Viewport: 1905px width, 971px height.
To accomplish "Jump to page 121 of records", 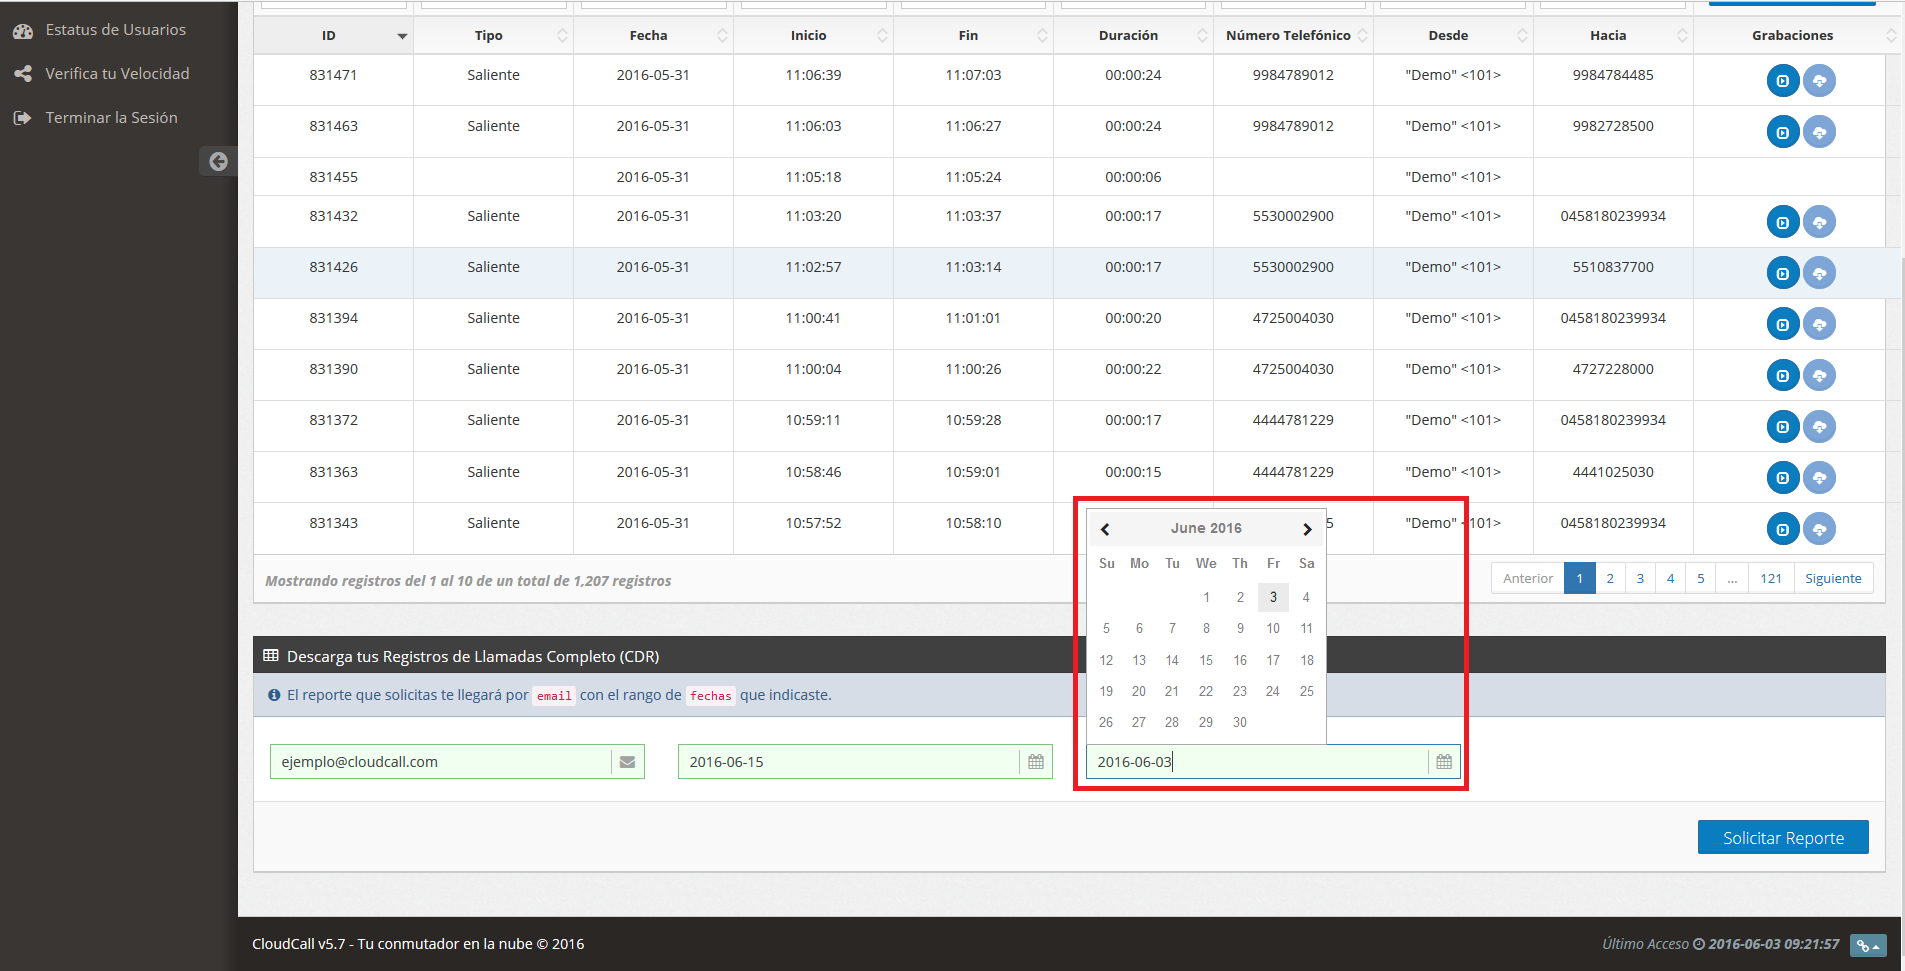I will (1771, 578).
